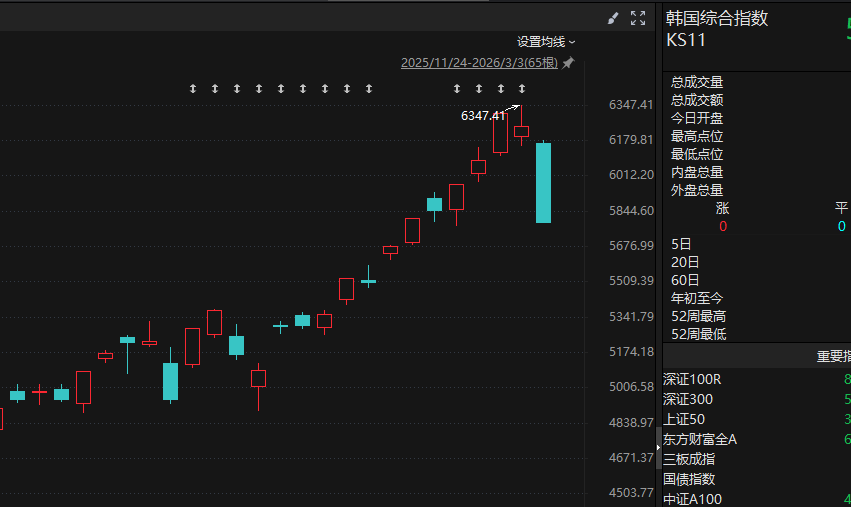Click the 2025/11/24-2026/3/3 date range link
Image resolution: width=851 pixels, height=507 pixels.
coord(479,63)
